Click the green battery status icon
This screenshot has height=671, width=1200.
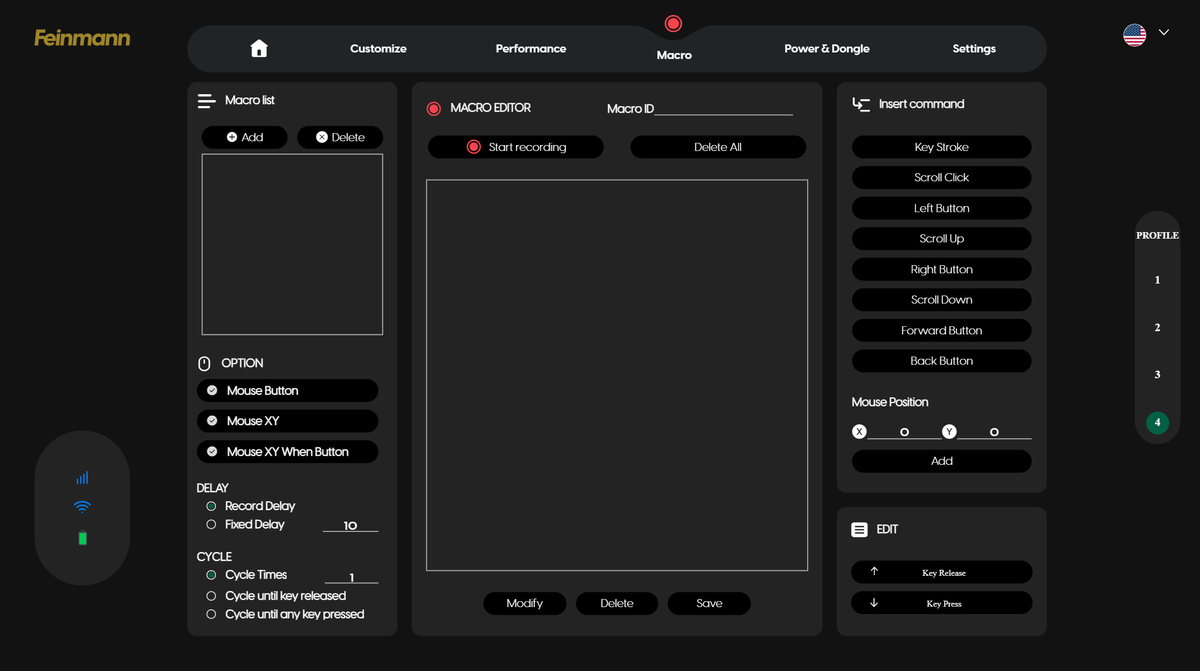pyautogui.click(x=83, y=538)
